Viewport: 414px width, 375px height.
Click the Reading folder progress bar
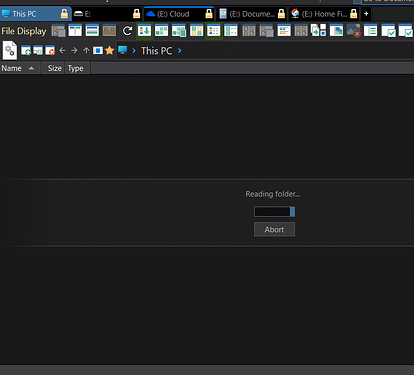click(274, 211)
